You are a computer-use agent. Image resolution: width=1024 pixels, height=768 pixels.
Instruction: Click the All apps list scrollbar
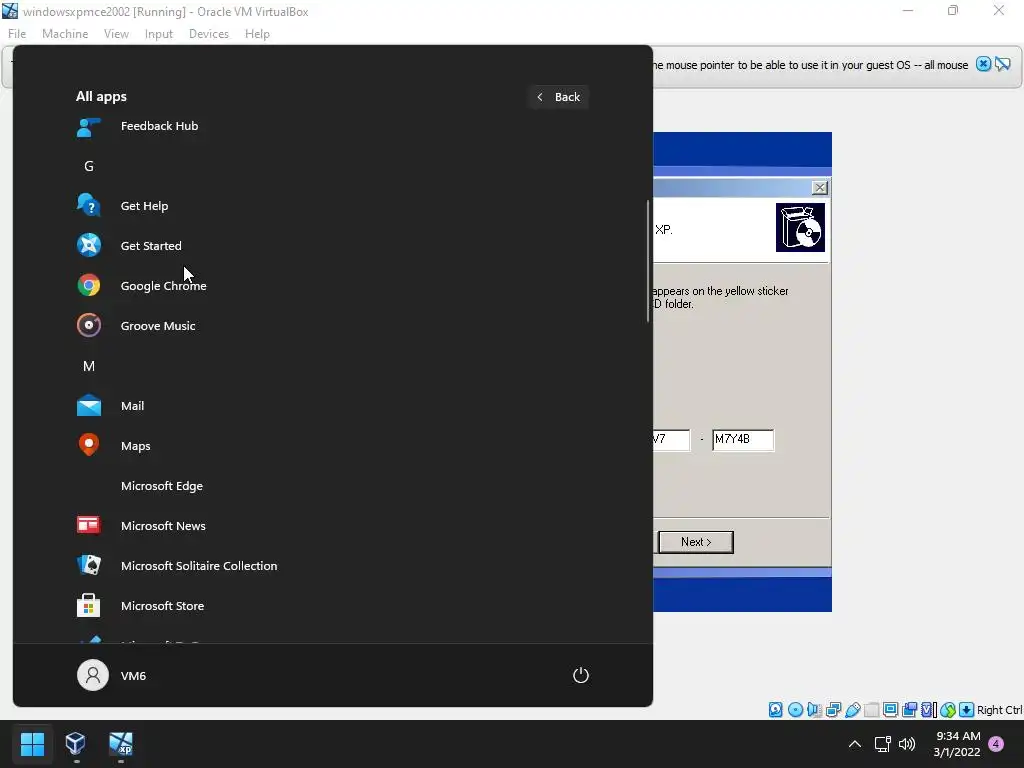648,261
